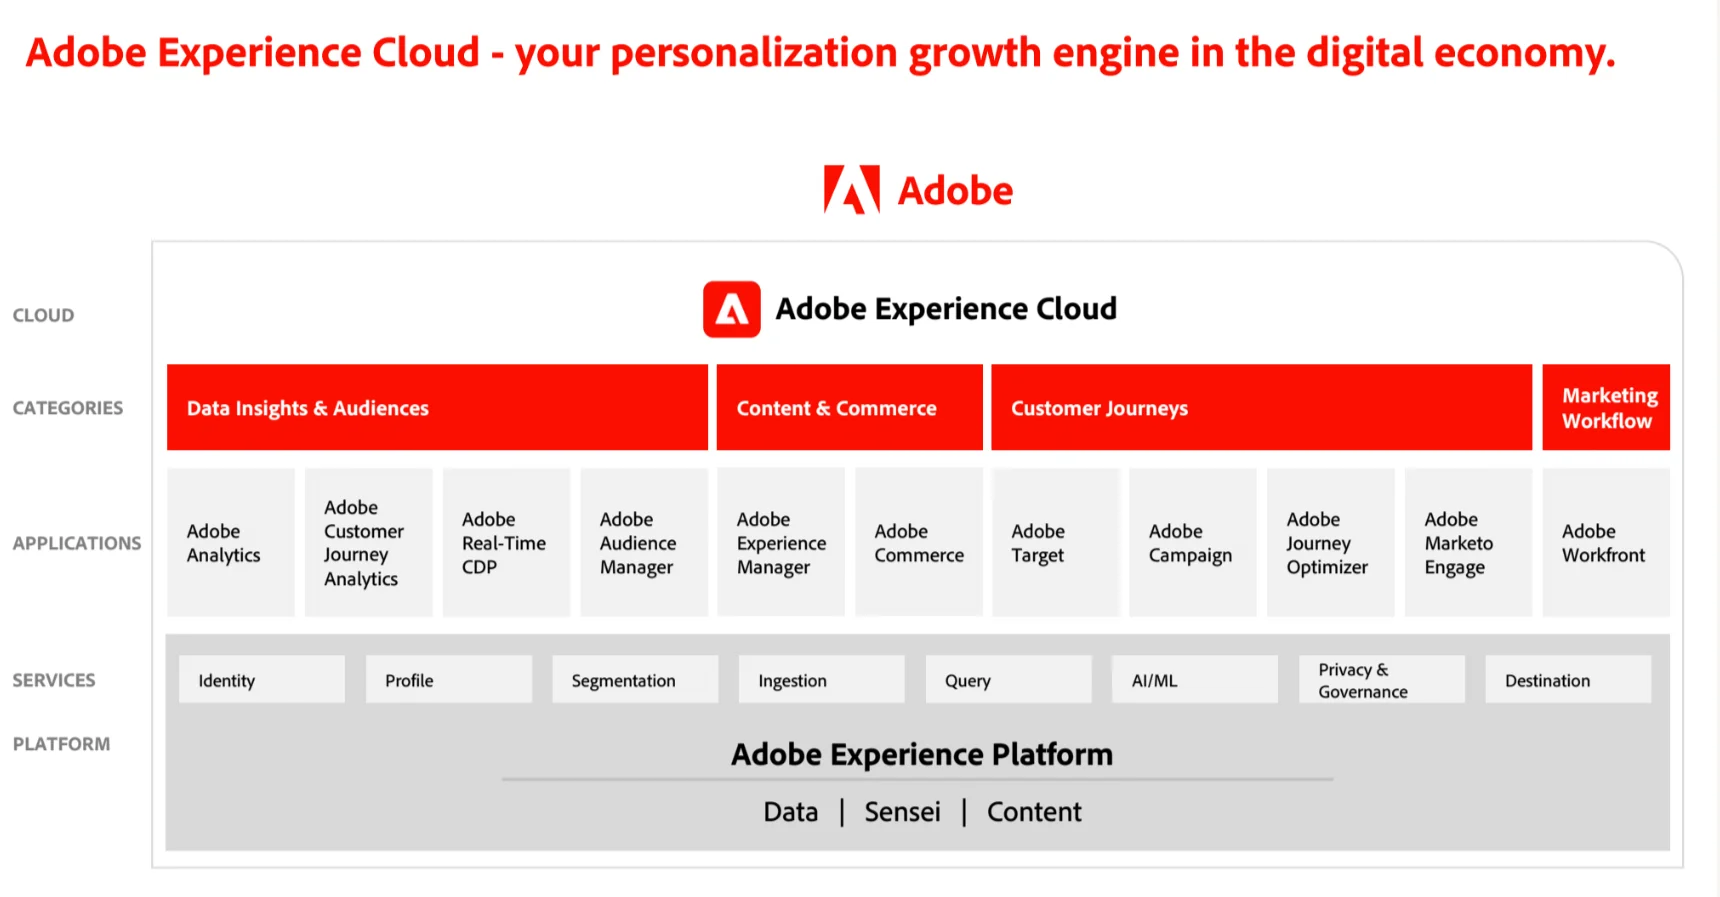The image size is (1720, 897).
Task: Open the Marketing Workflow category
Action: coord(1606,408)
